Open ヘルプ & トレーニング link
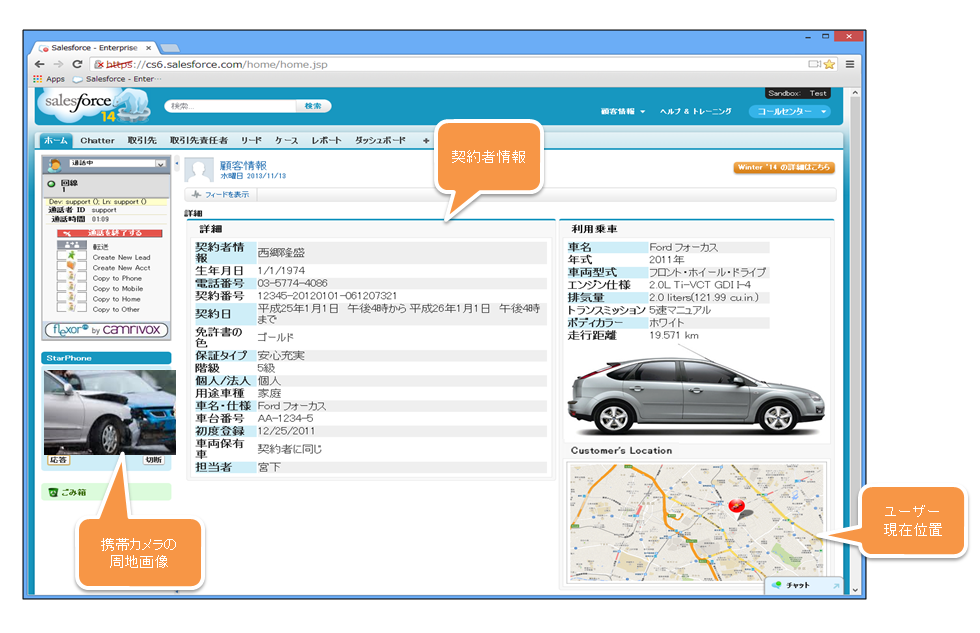The image size is (980, 633). pos(696,111)
